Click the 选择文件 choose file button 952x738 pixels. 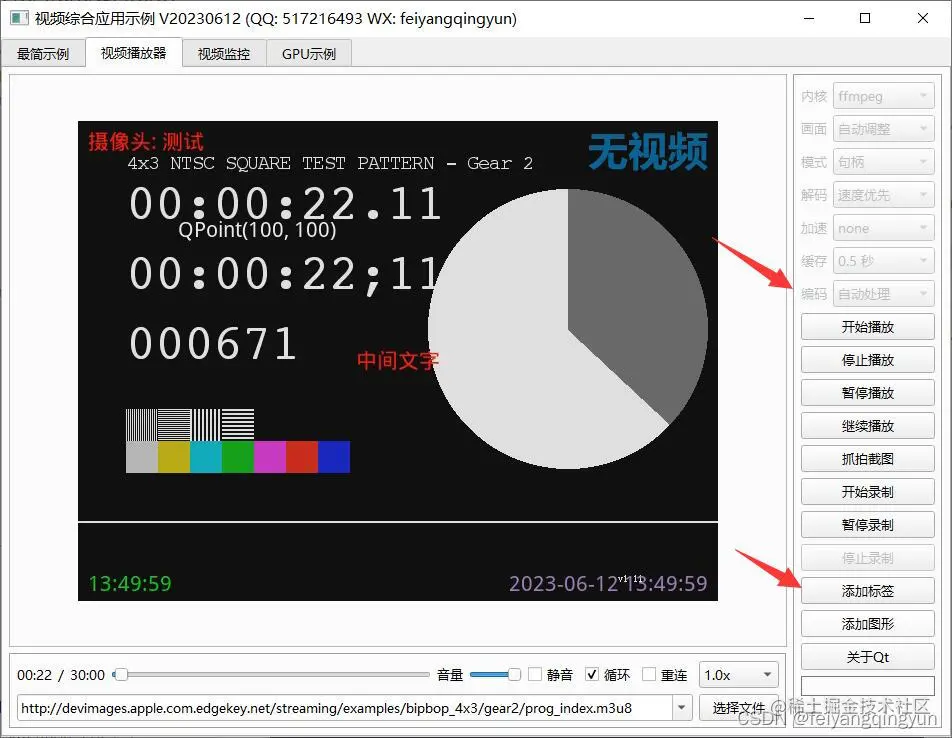pyautogui.click(x=738, y=707)
